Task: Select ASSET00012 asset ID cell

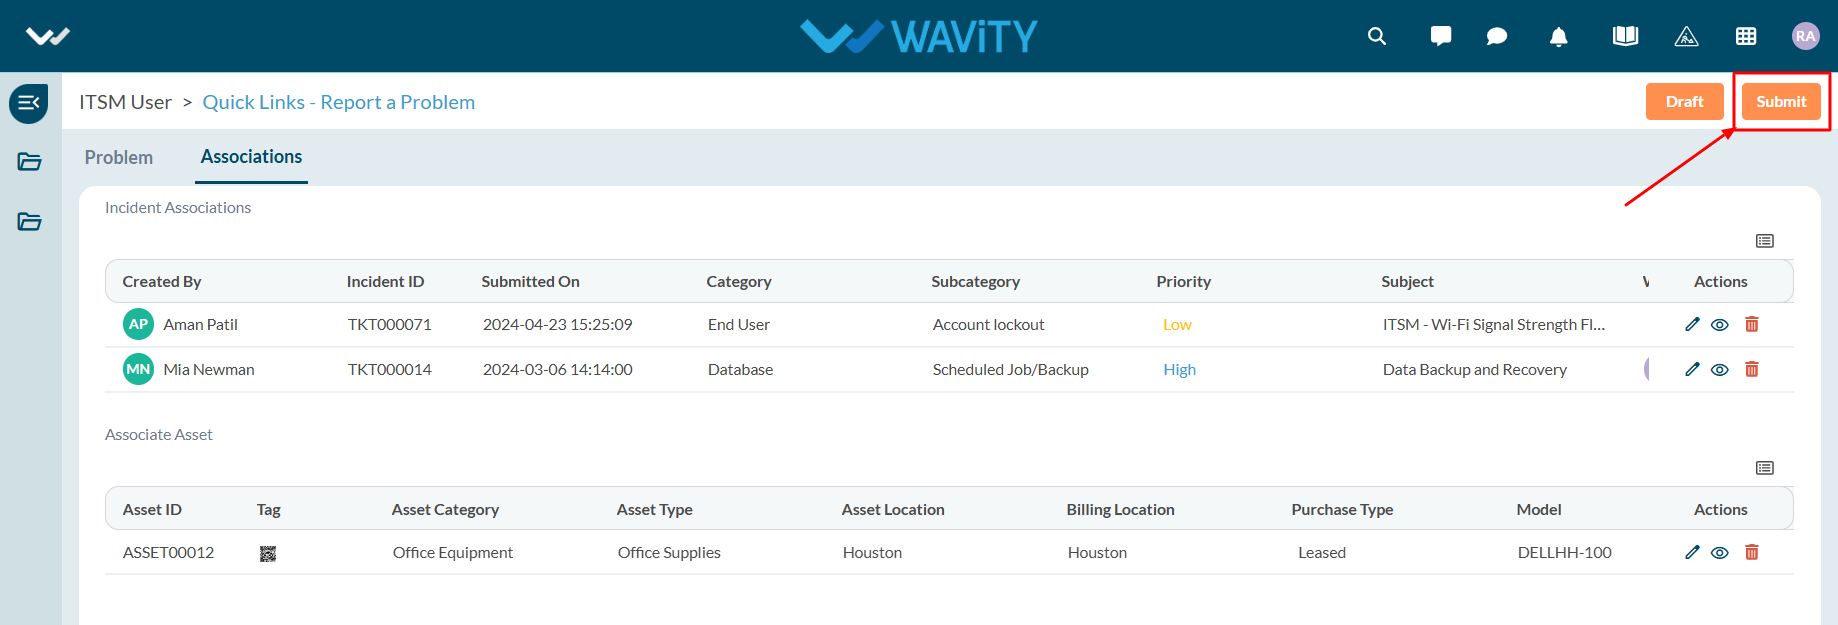Action: 168,553
